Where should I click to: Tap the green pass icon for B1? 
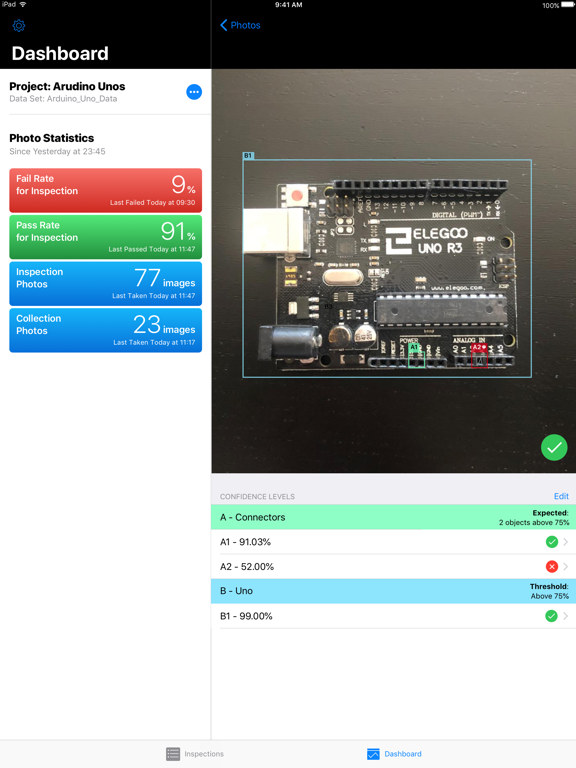(552, 616)
